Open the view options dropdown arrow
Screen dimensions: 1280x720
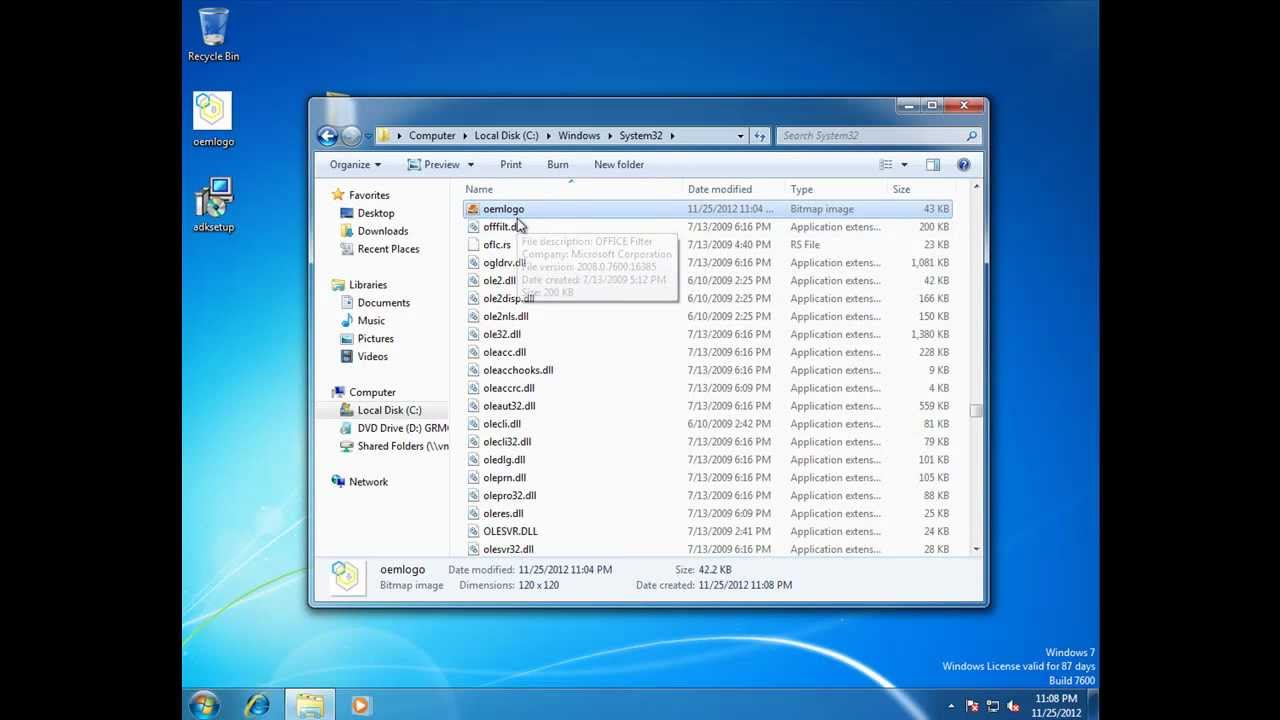pos(904,165)
